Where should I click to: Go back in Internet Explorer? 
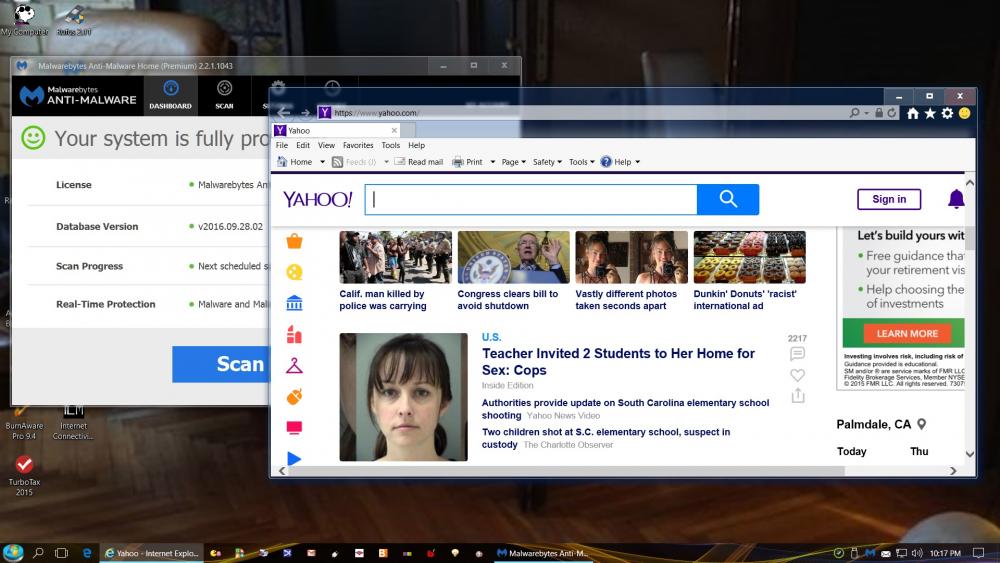point(284,113)
